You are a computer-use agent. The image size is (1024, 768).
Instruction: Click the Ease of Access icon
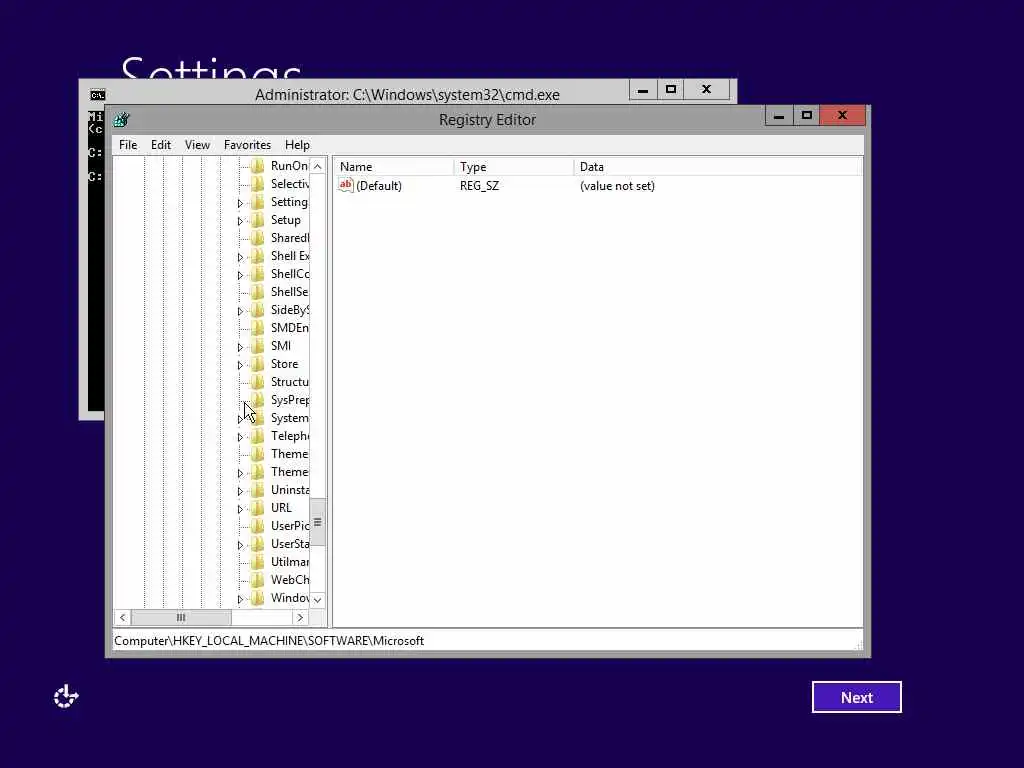click(66, 697)
